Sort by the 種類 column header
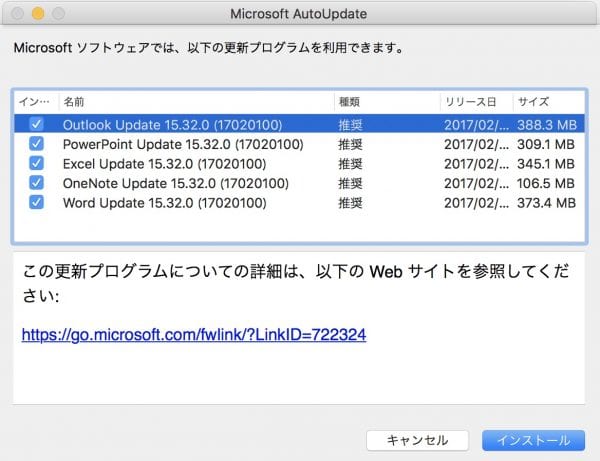Image resolution: width=600 pixels, height=461 pixels. pos(349,102)
